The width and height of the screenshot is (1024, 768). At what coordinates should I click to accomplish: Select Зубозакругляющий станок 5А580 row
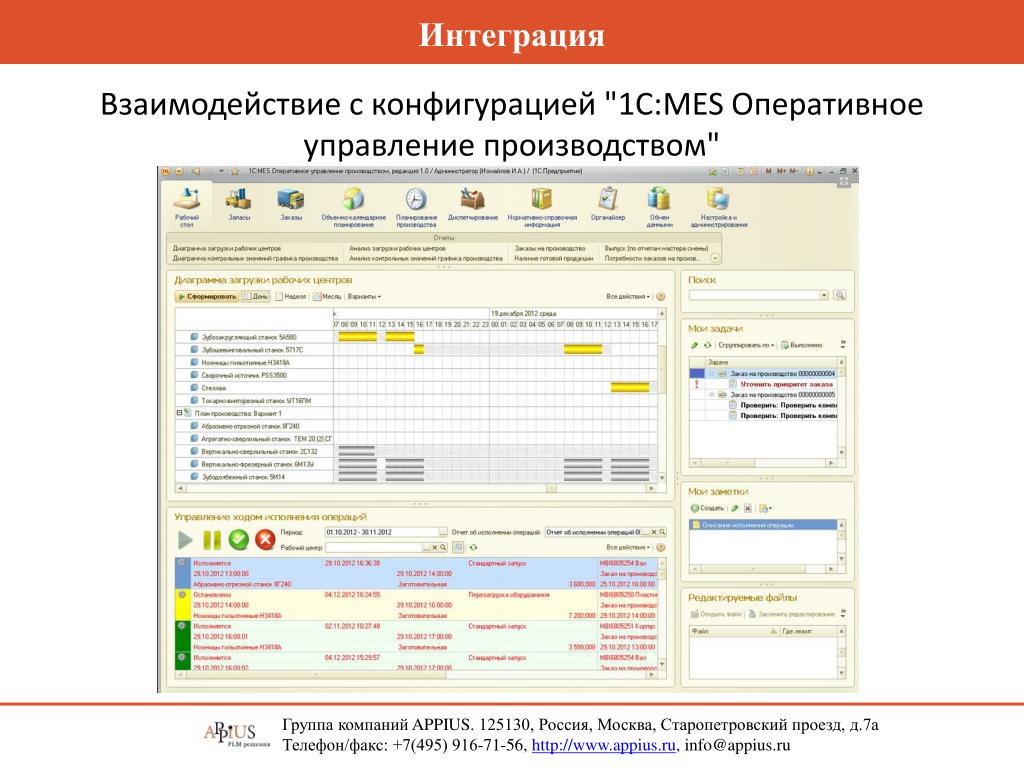coord(254,337)
